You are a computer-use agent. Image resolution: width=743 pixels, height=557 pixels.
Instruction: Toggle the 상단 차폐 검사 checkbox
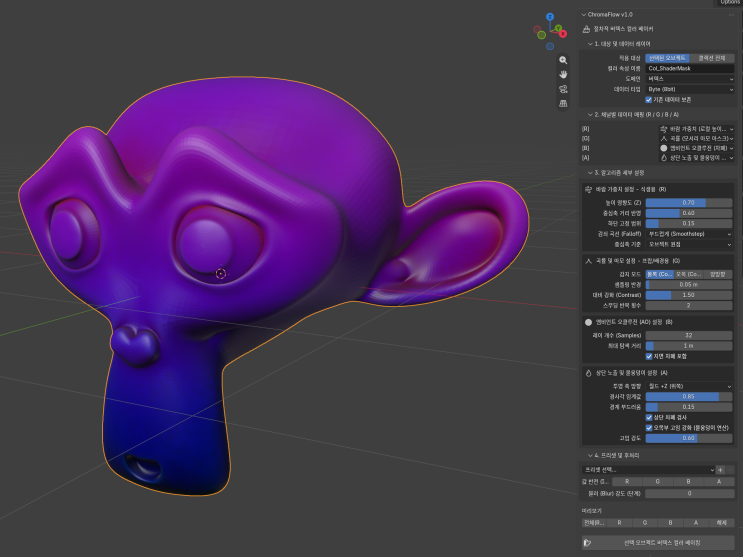pyautogui.click(x=649, y=417)
